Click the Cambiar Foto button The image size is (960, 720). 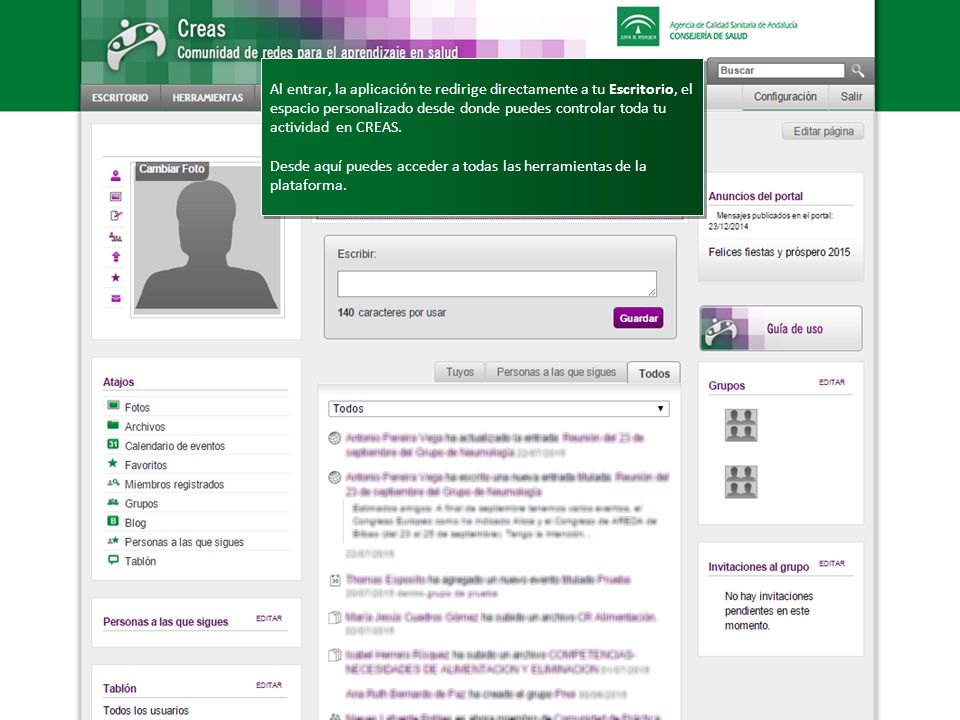click(x=171, y=170)
